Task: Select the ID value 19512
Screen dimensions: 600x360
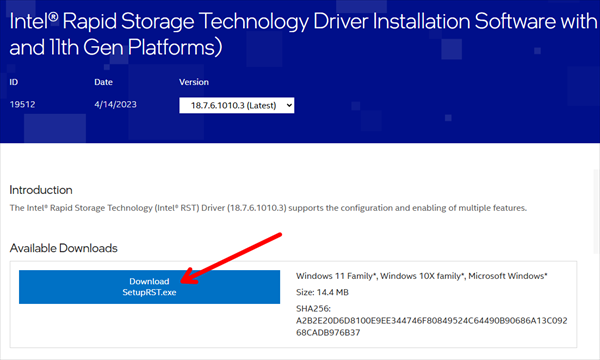Action: click(23, 104)
